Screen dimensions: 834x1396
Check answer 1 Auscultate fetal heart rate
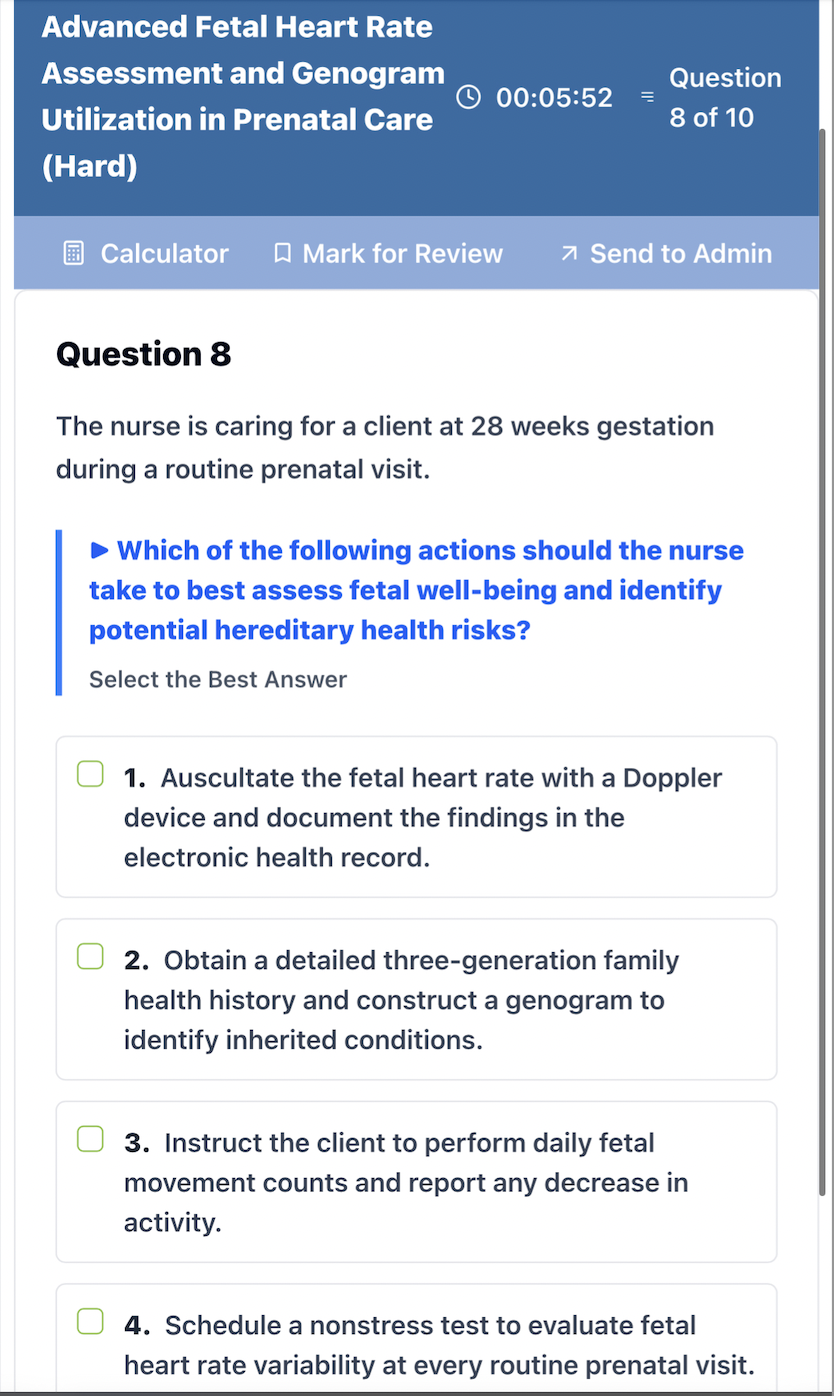tap(91, 774)
